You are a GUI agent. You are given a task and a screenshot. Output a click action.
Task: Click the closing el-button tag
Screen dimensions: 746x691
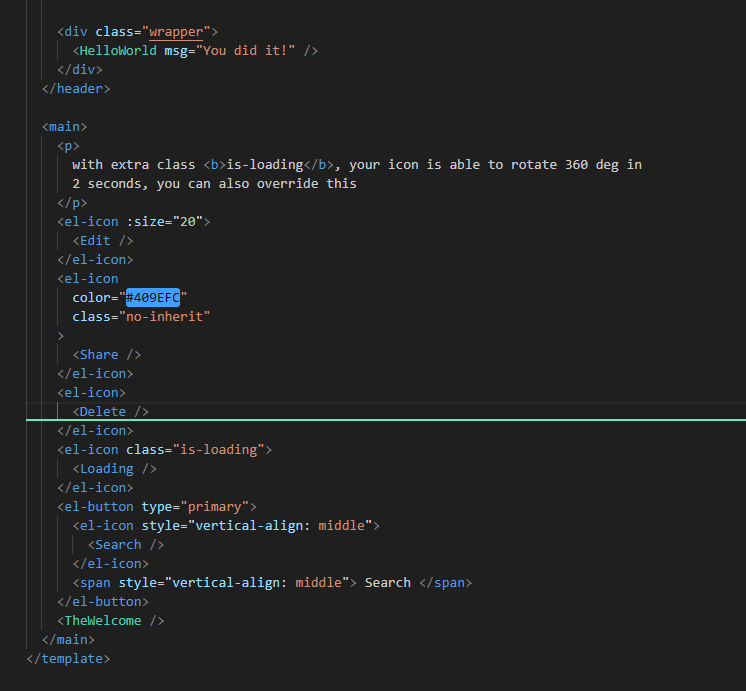(103, 601)
